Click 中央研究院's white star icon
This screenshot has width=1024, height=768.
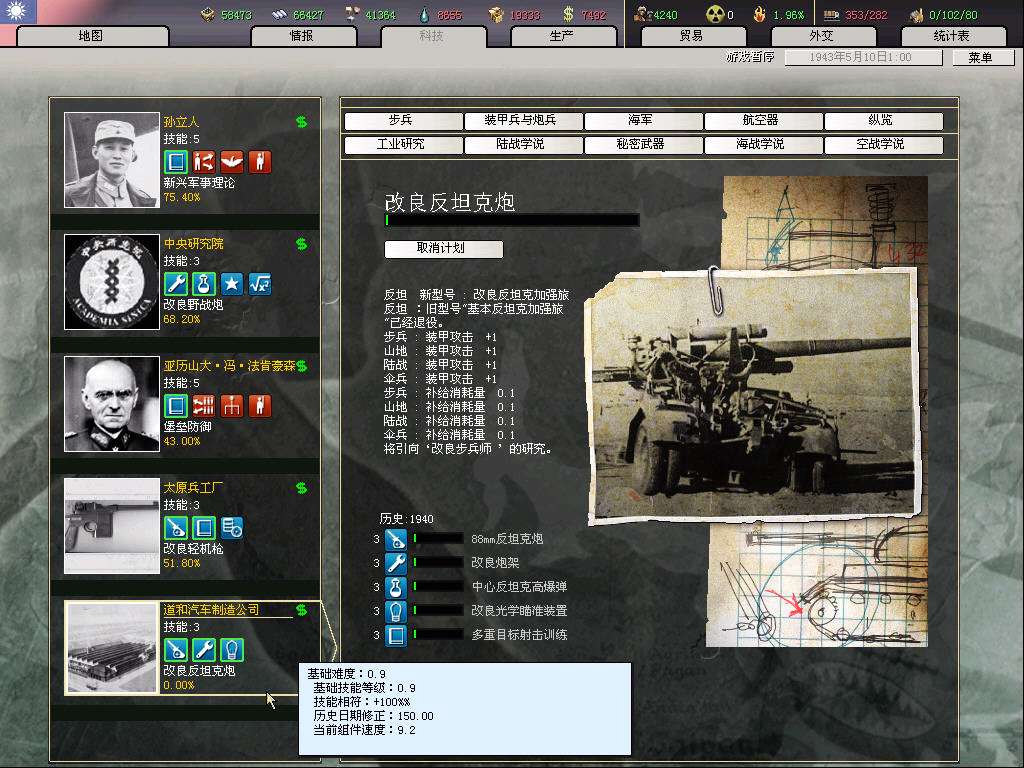232,284
